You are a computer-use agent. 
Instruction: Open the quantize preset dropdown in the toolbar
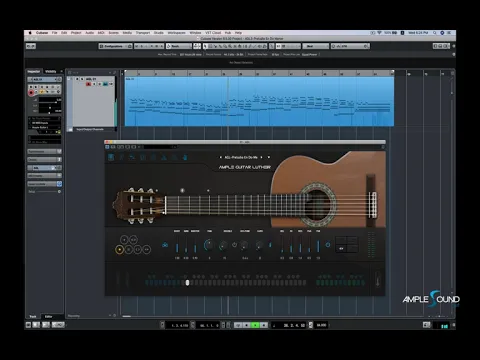[x=350, y=46]
